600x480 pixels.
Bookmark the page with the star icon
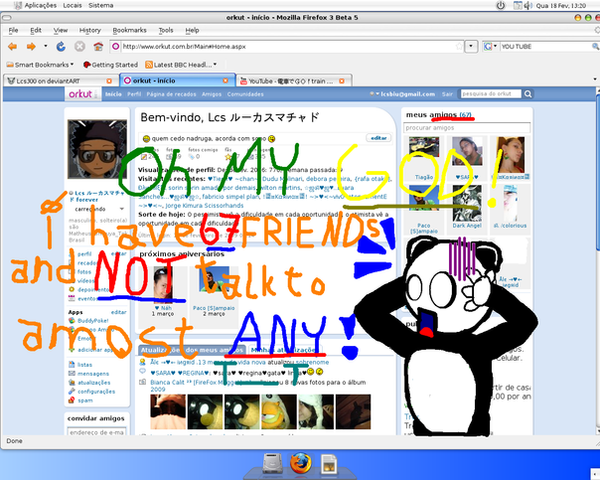point(459,47)
